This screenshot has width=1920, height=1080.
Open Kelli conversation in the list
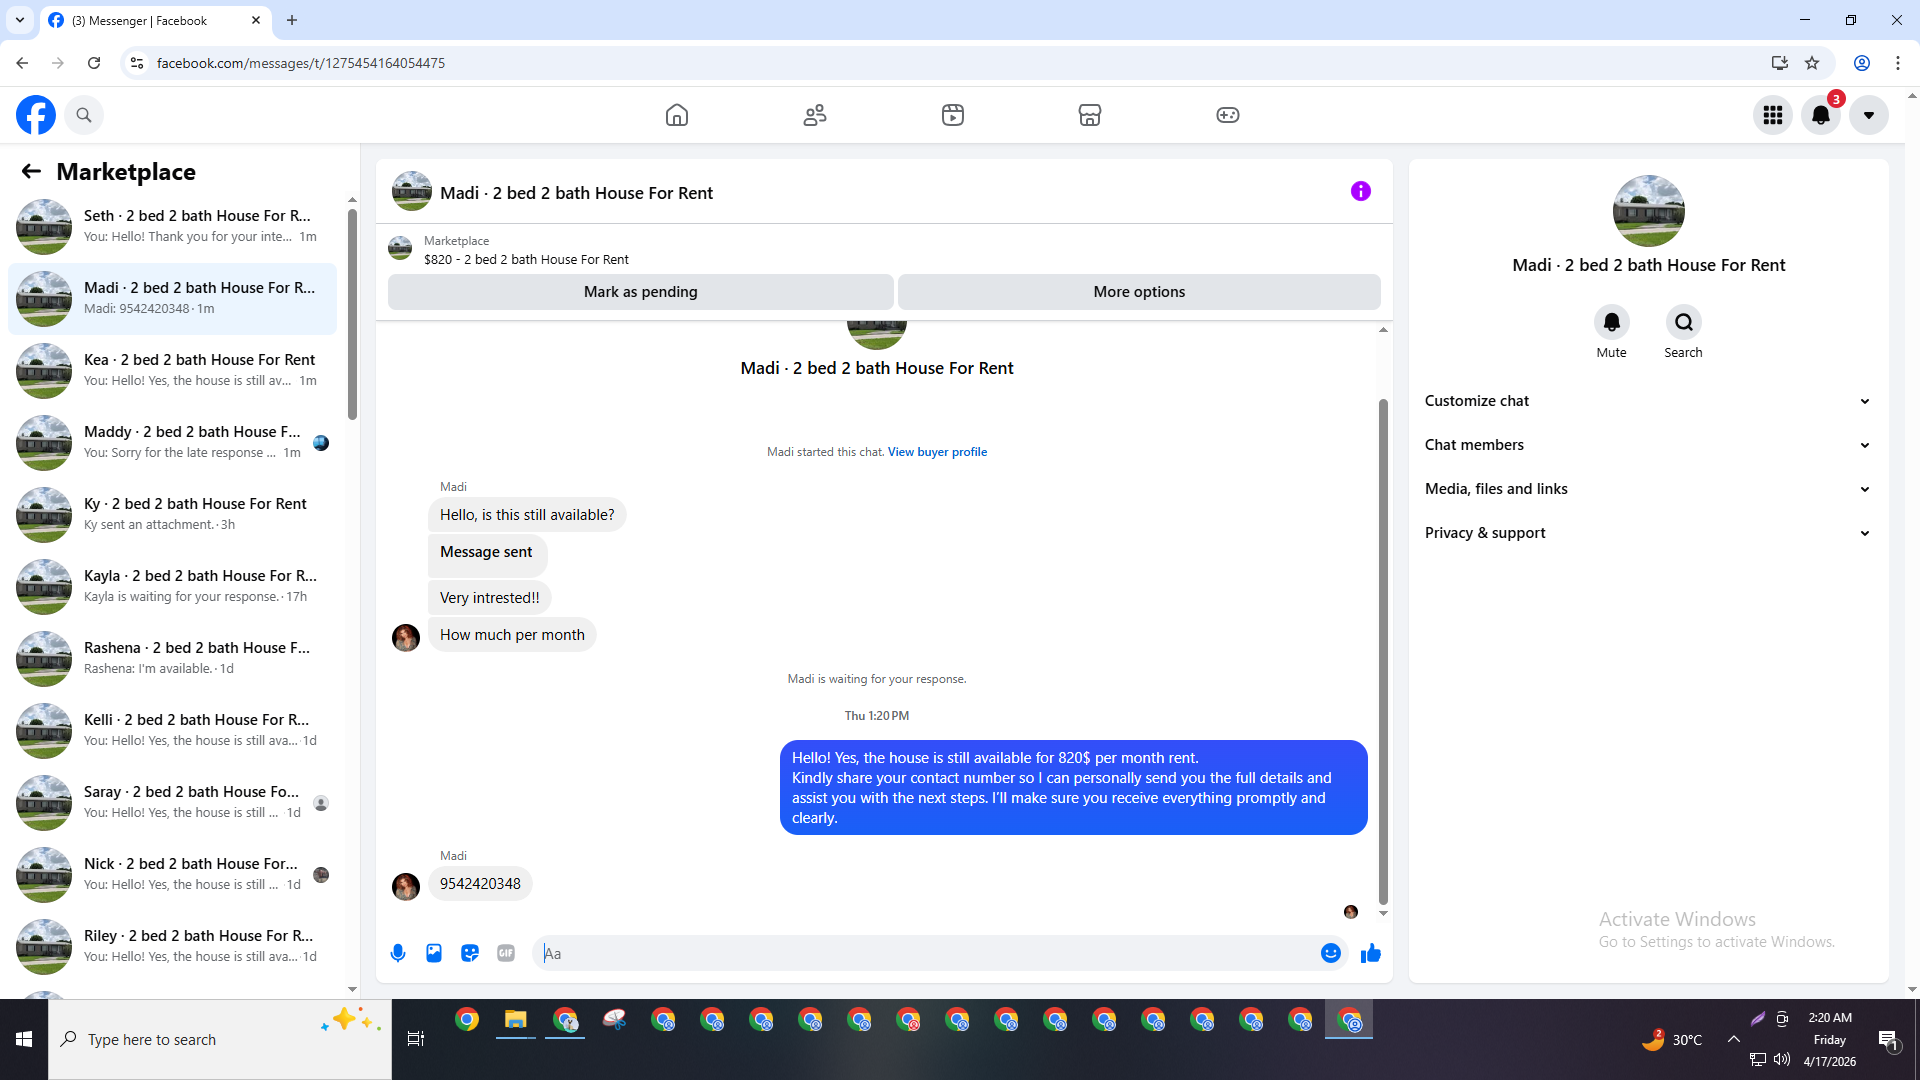[172, 731]
